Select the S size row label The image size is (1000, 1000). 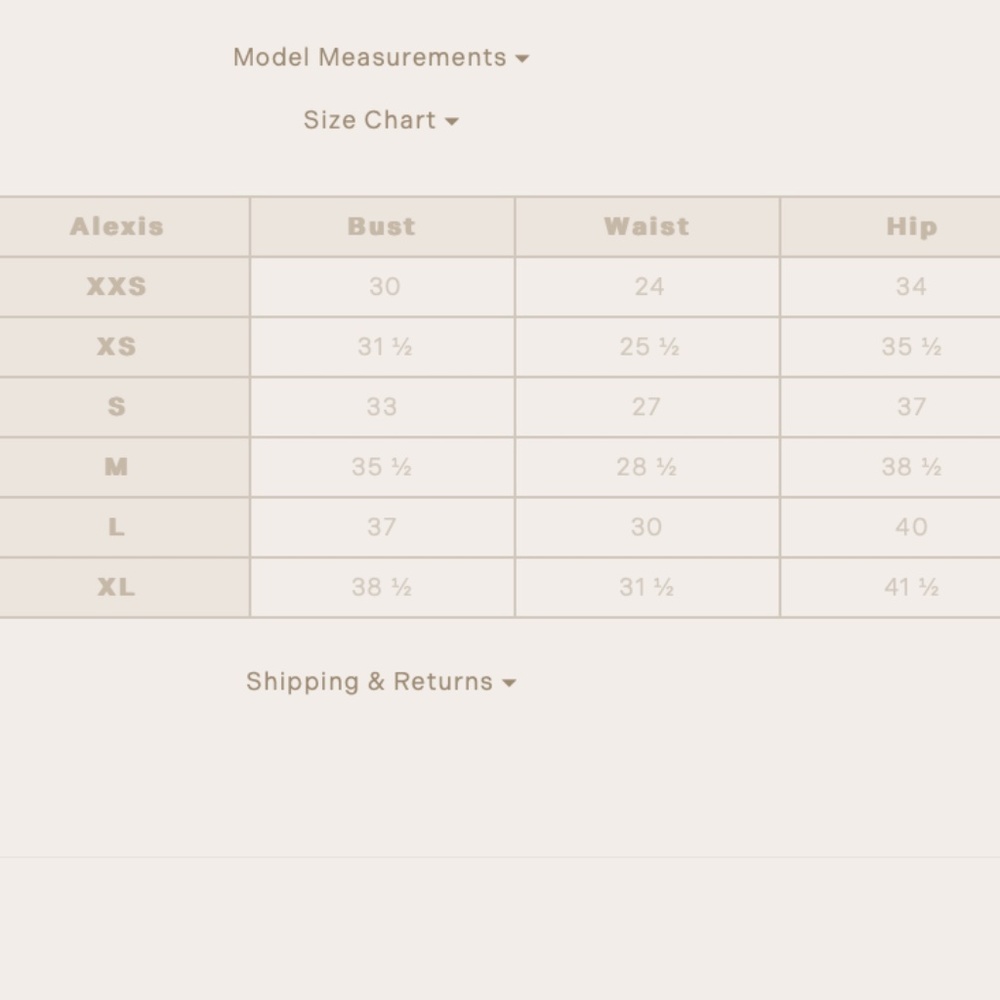pyautogui.click(x=117, y=407)
